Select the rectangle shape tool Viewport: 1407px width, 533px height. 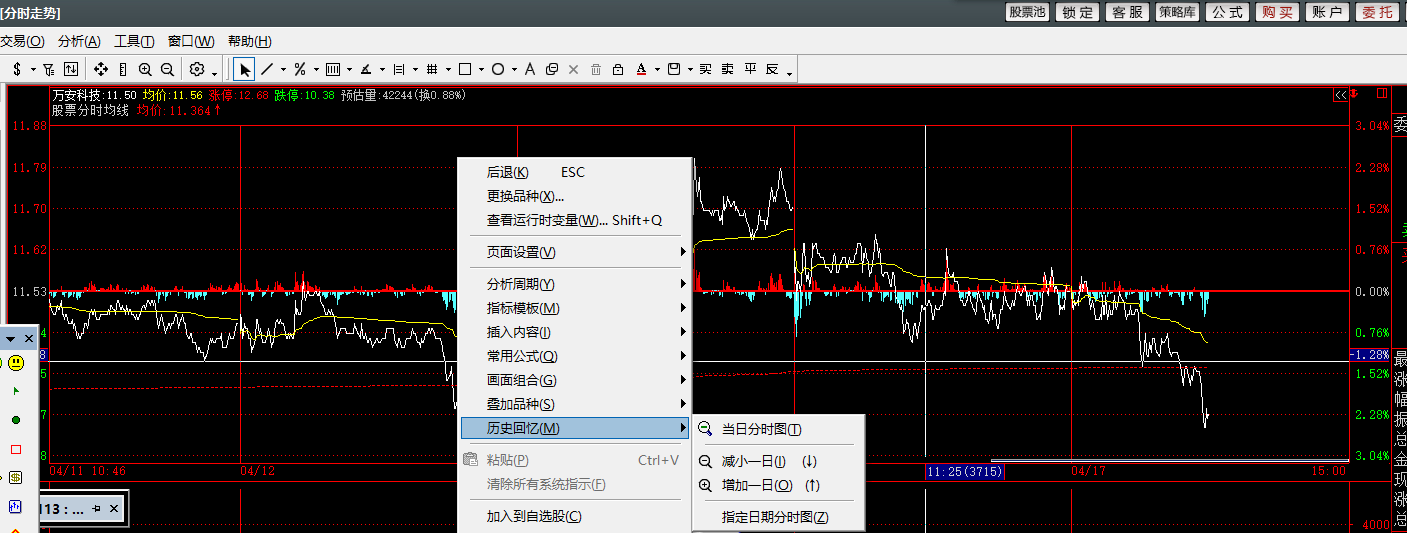[465, 69]
